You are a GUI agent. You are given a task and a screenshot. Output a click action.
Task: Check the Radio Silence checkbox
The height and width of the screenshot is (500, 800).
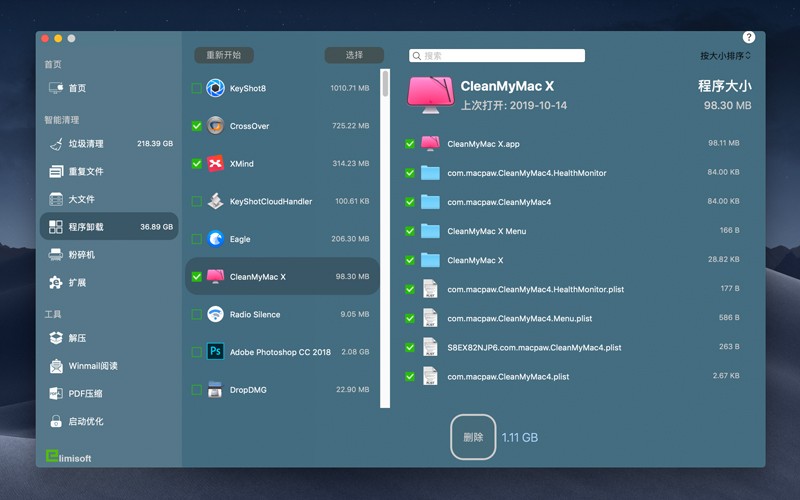pos(196,314)
